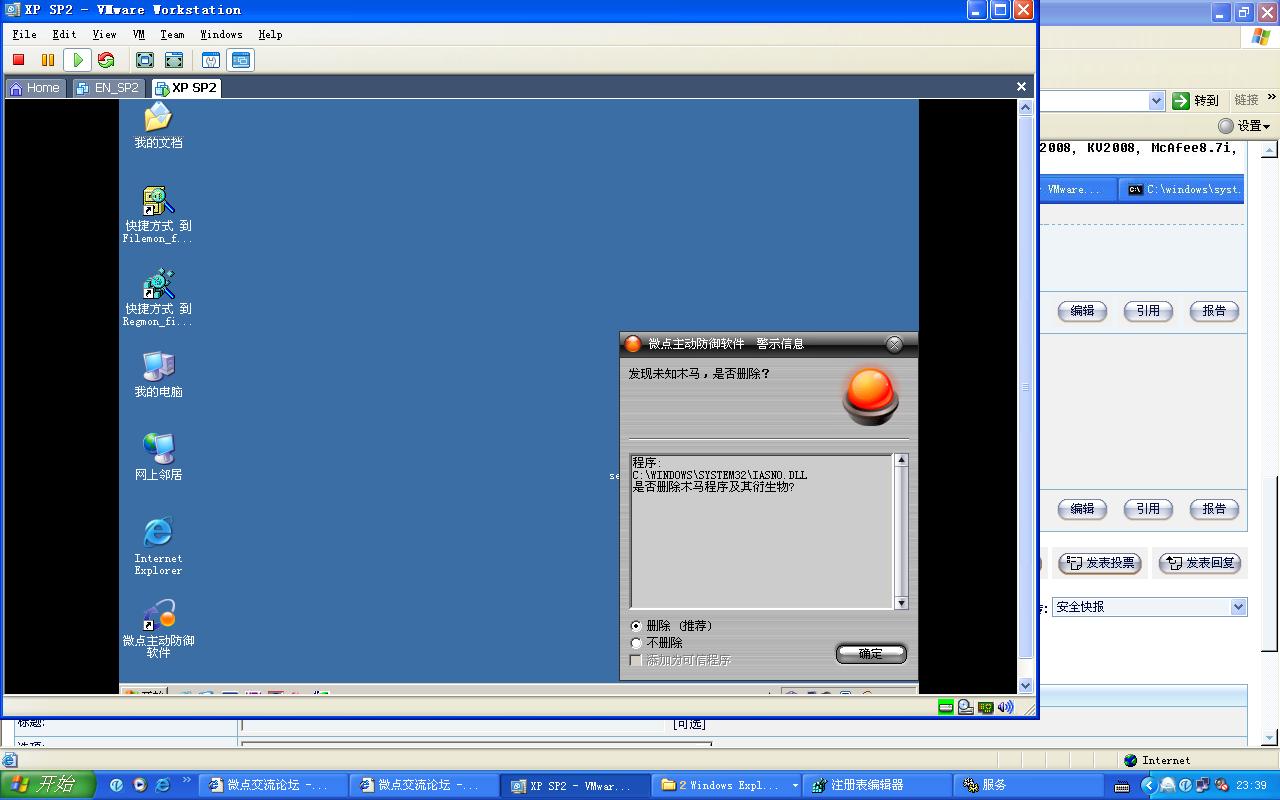Click the VMware CD-ROM status icon
Viewport: 1280px width, 800px height.
point(965,707)
